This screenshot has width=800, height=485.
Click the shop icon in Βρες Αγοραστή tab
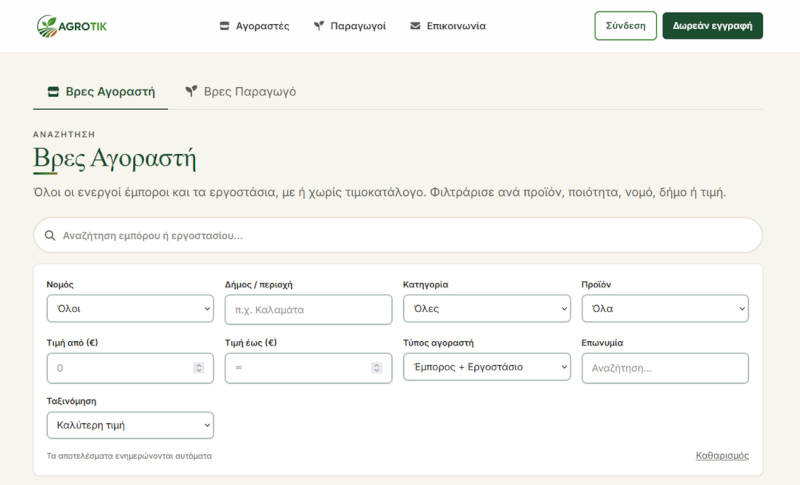coord(53,92)
